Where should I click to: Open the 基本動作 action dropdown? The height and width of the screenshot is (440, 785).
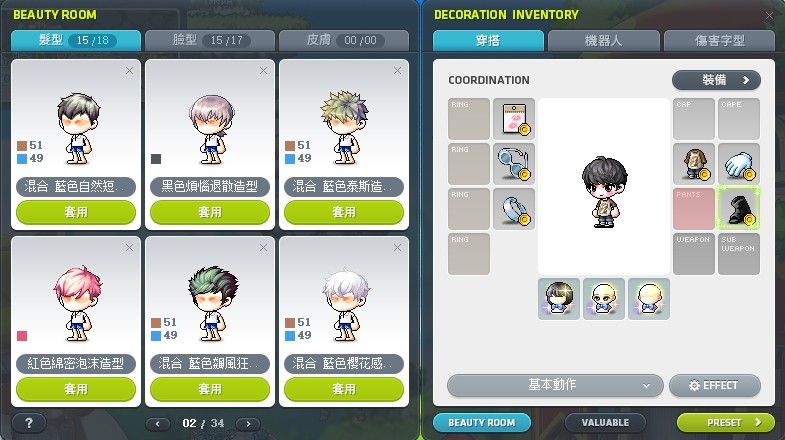[x=555, y=385]
